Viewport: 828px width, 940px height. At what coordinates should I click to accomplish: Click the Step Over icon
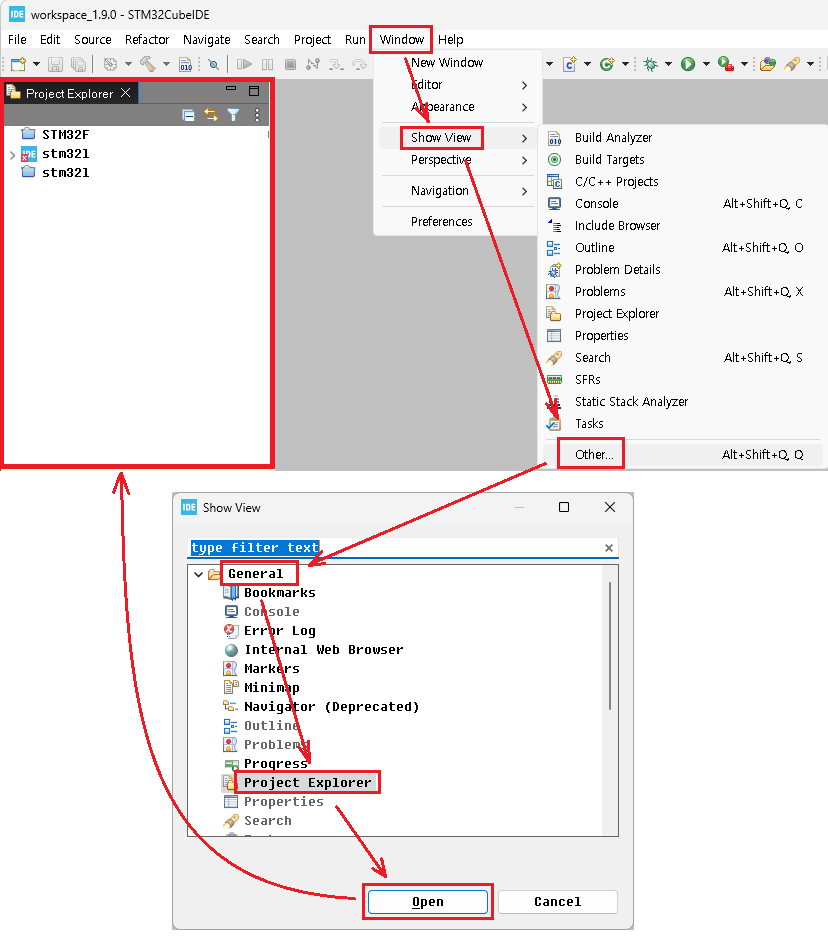pyautogui.click(x=359, y=64)
